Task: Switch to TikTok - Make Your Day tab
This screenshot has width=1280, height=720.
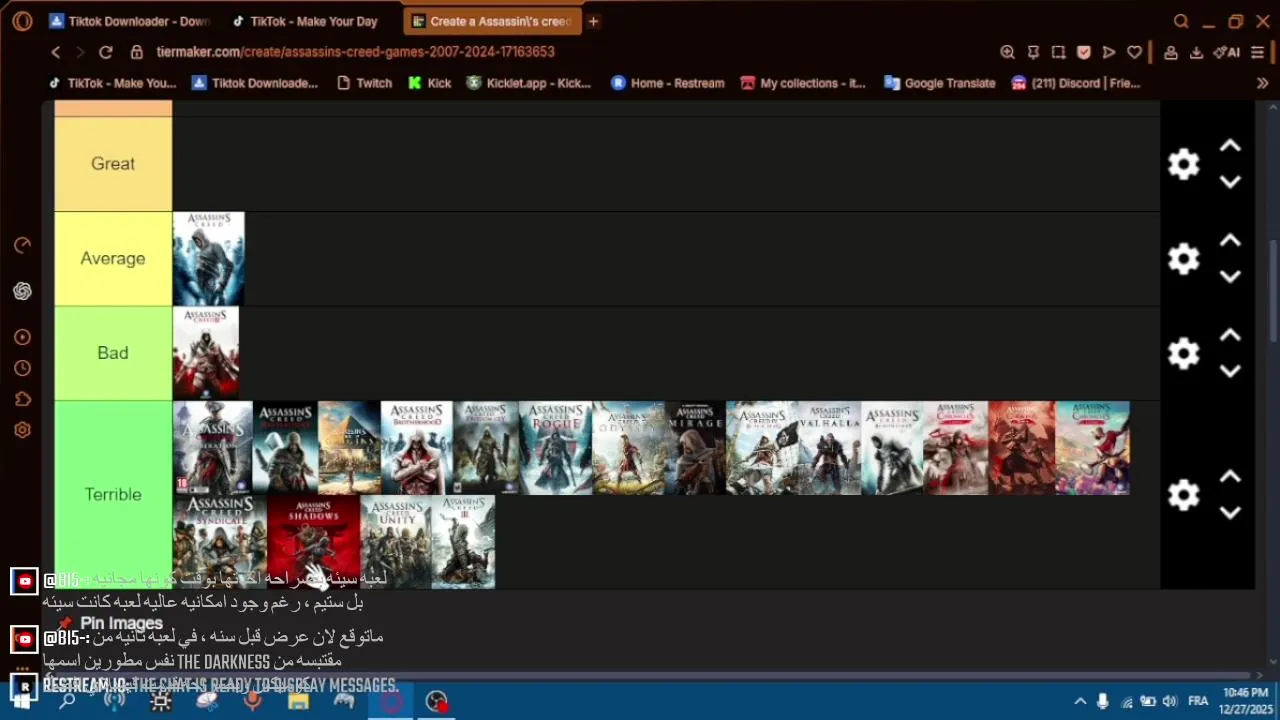Action: click(305, 21)
